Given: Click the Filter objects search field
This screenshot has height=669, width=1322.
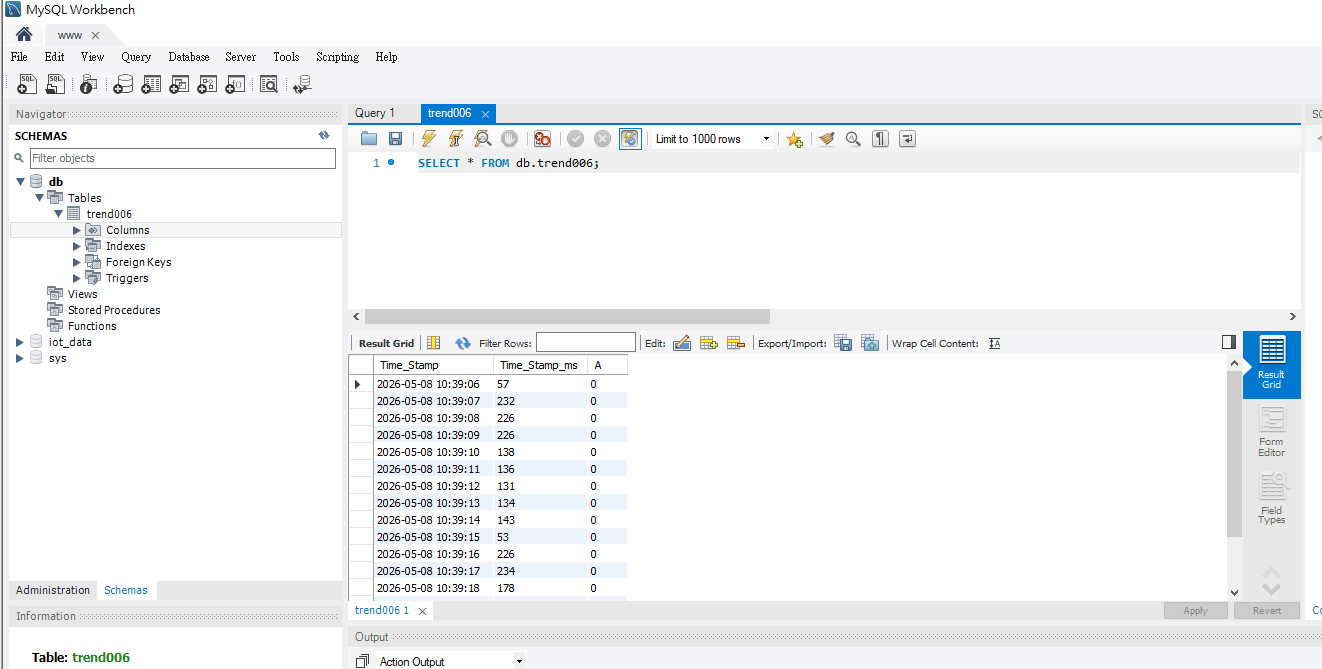Looking at the screenshot, I should [182, 158].
